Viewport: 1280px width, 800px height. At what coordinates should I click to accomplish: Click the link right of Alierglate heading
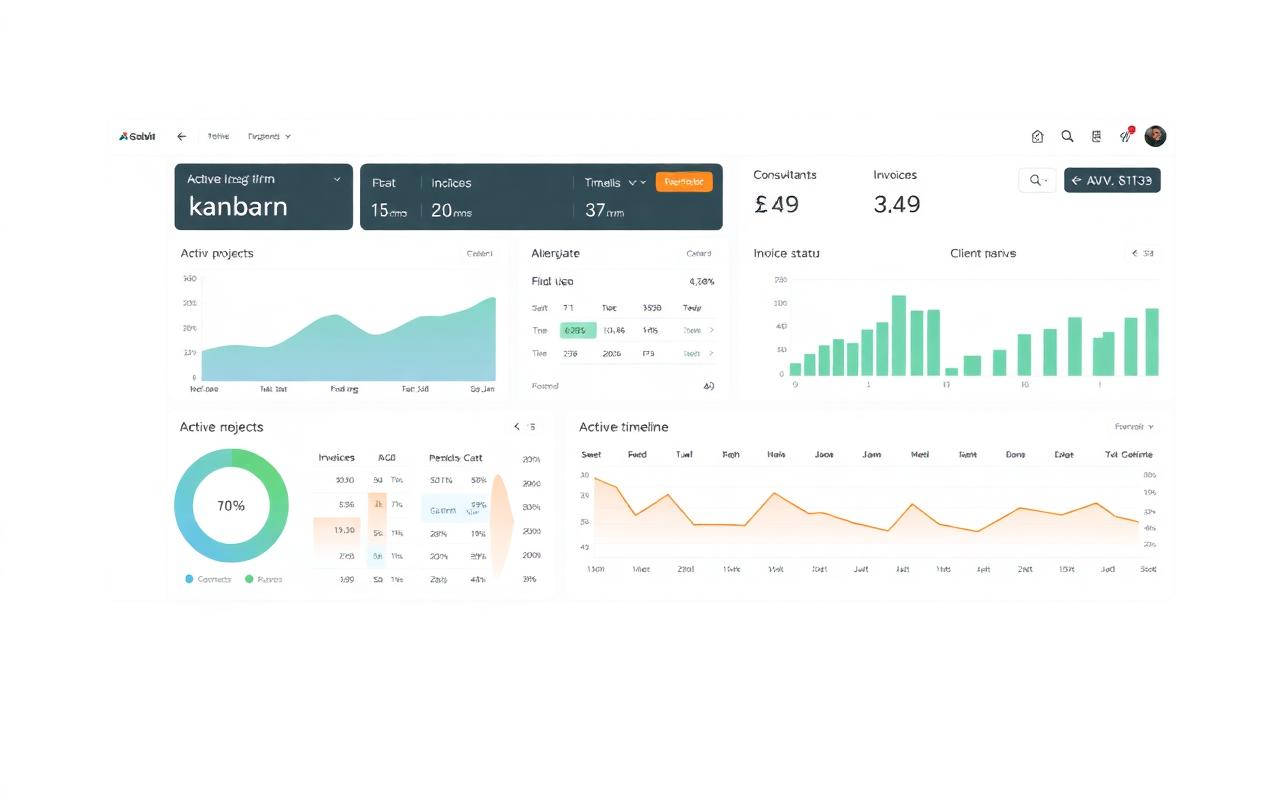699,254
